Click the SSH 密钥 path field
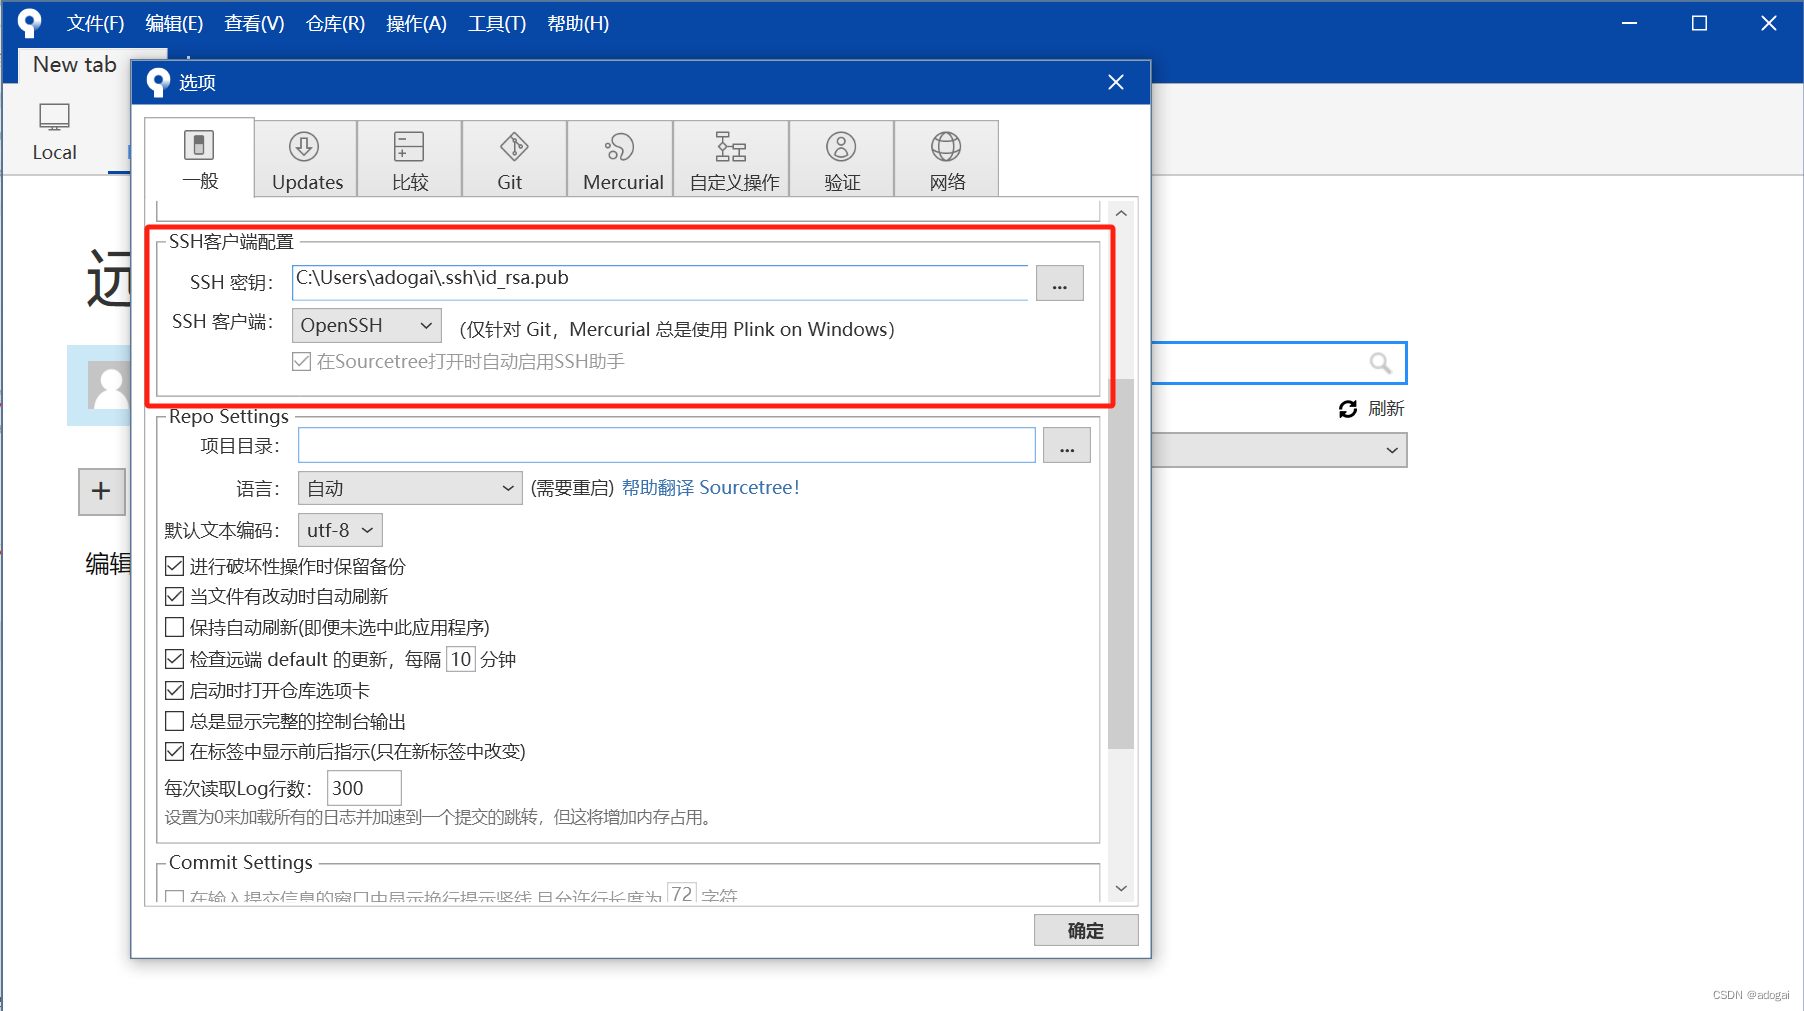The height and width of the screenshot is (1011, 1804). [660, 282]
